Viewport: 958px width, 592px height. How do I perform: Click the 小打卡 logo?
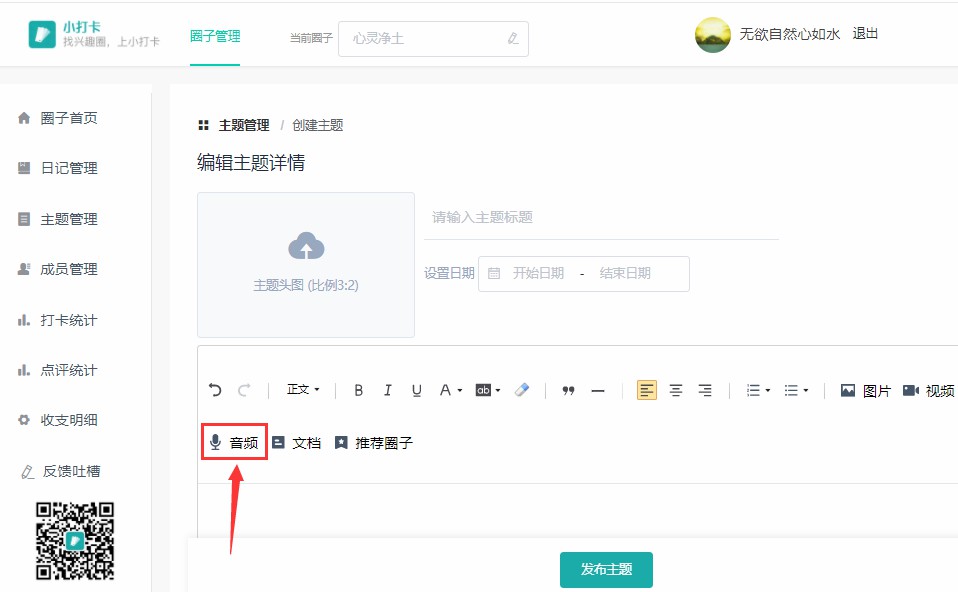pyautogui.click(x=94, y=34)
